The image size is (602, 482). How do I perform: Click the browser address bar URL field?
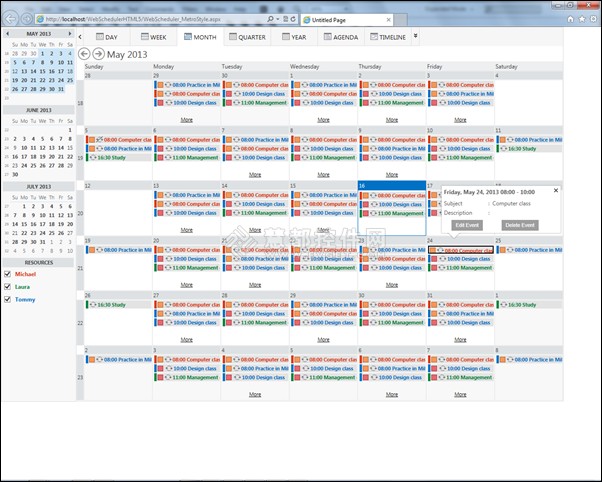[155, 19]
